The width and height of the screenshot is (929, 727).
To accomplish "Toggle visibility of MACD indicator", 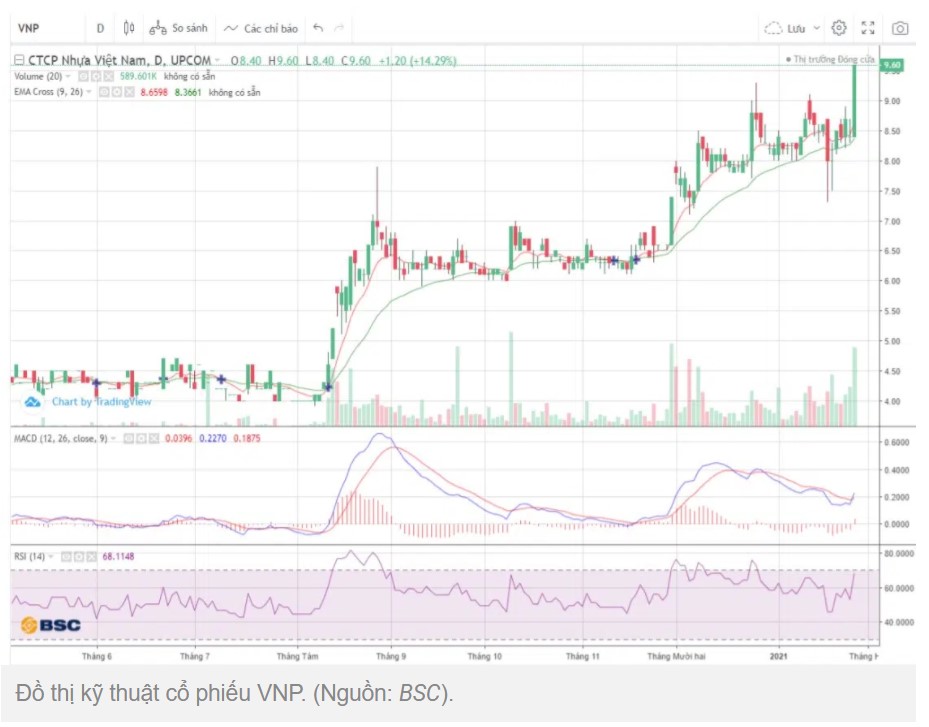I will pyautogui.click(x=128, y=439).
